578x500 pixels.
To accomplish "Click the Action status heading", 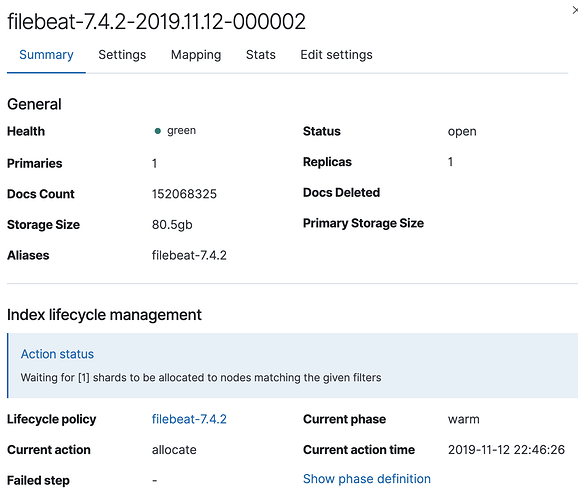I will click(57, 354).
